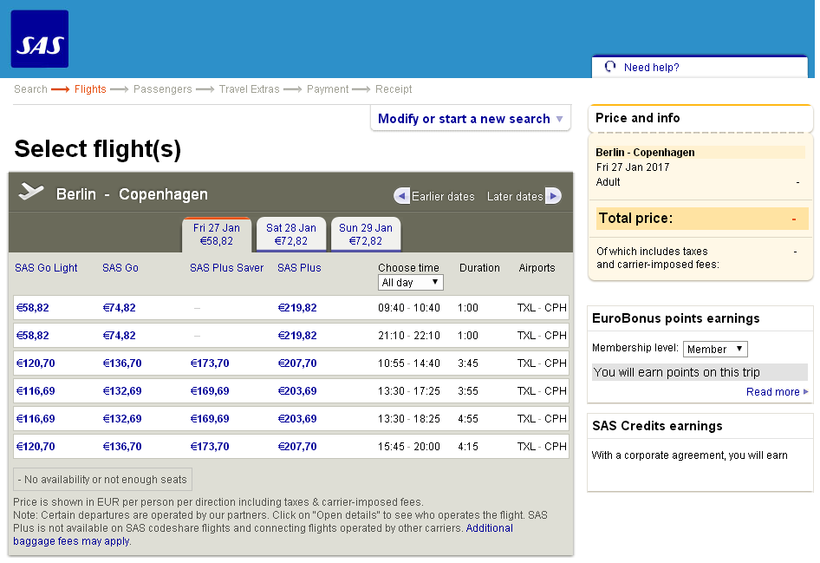Choose €74,82 SAS Go 21:10 flight
820x563 pixels.
tap(119, 335)
